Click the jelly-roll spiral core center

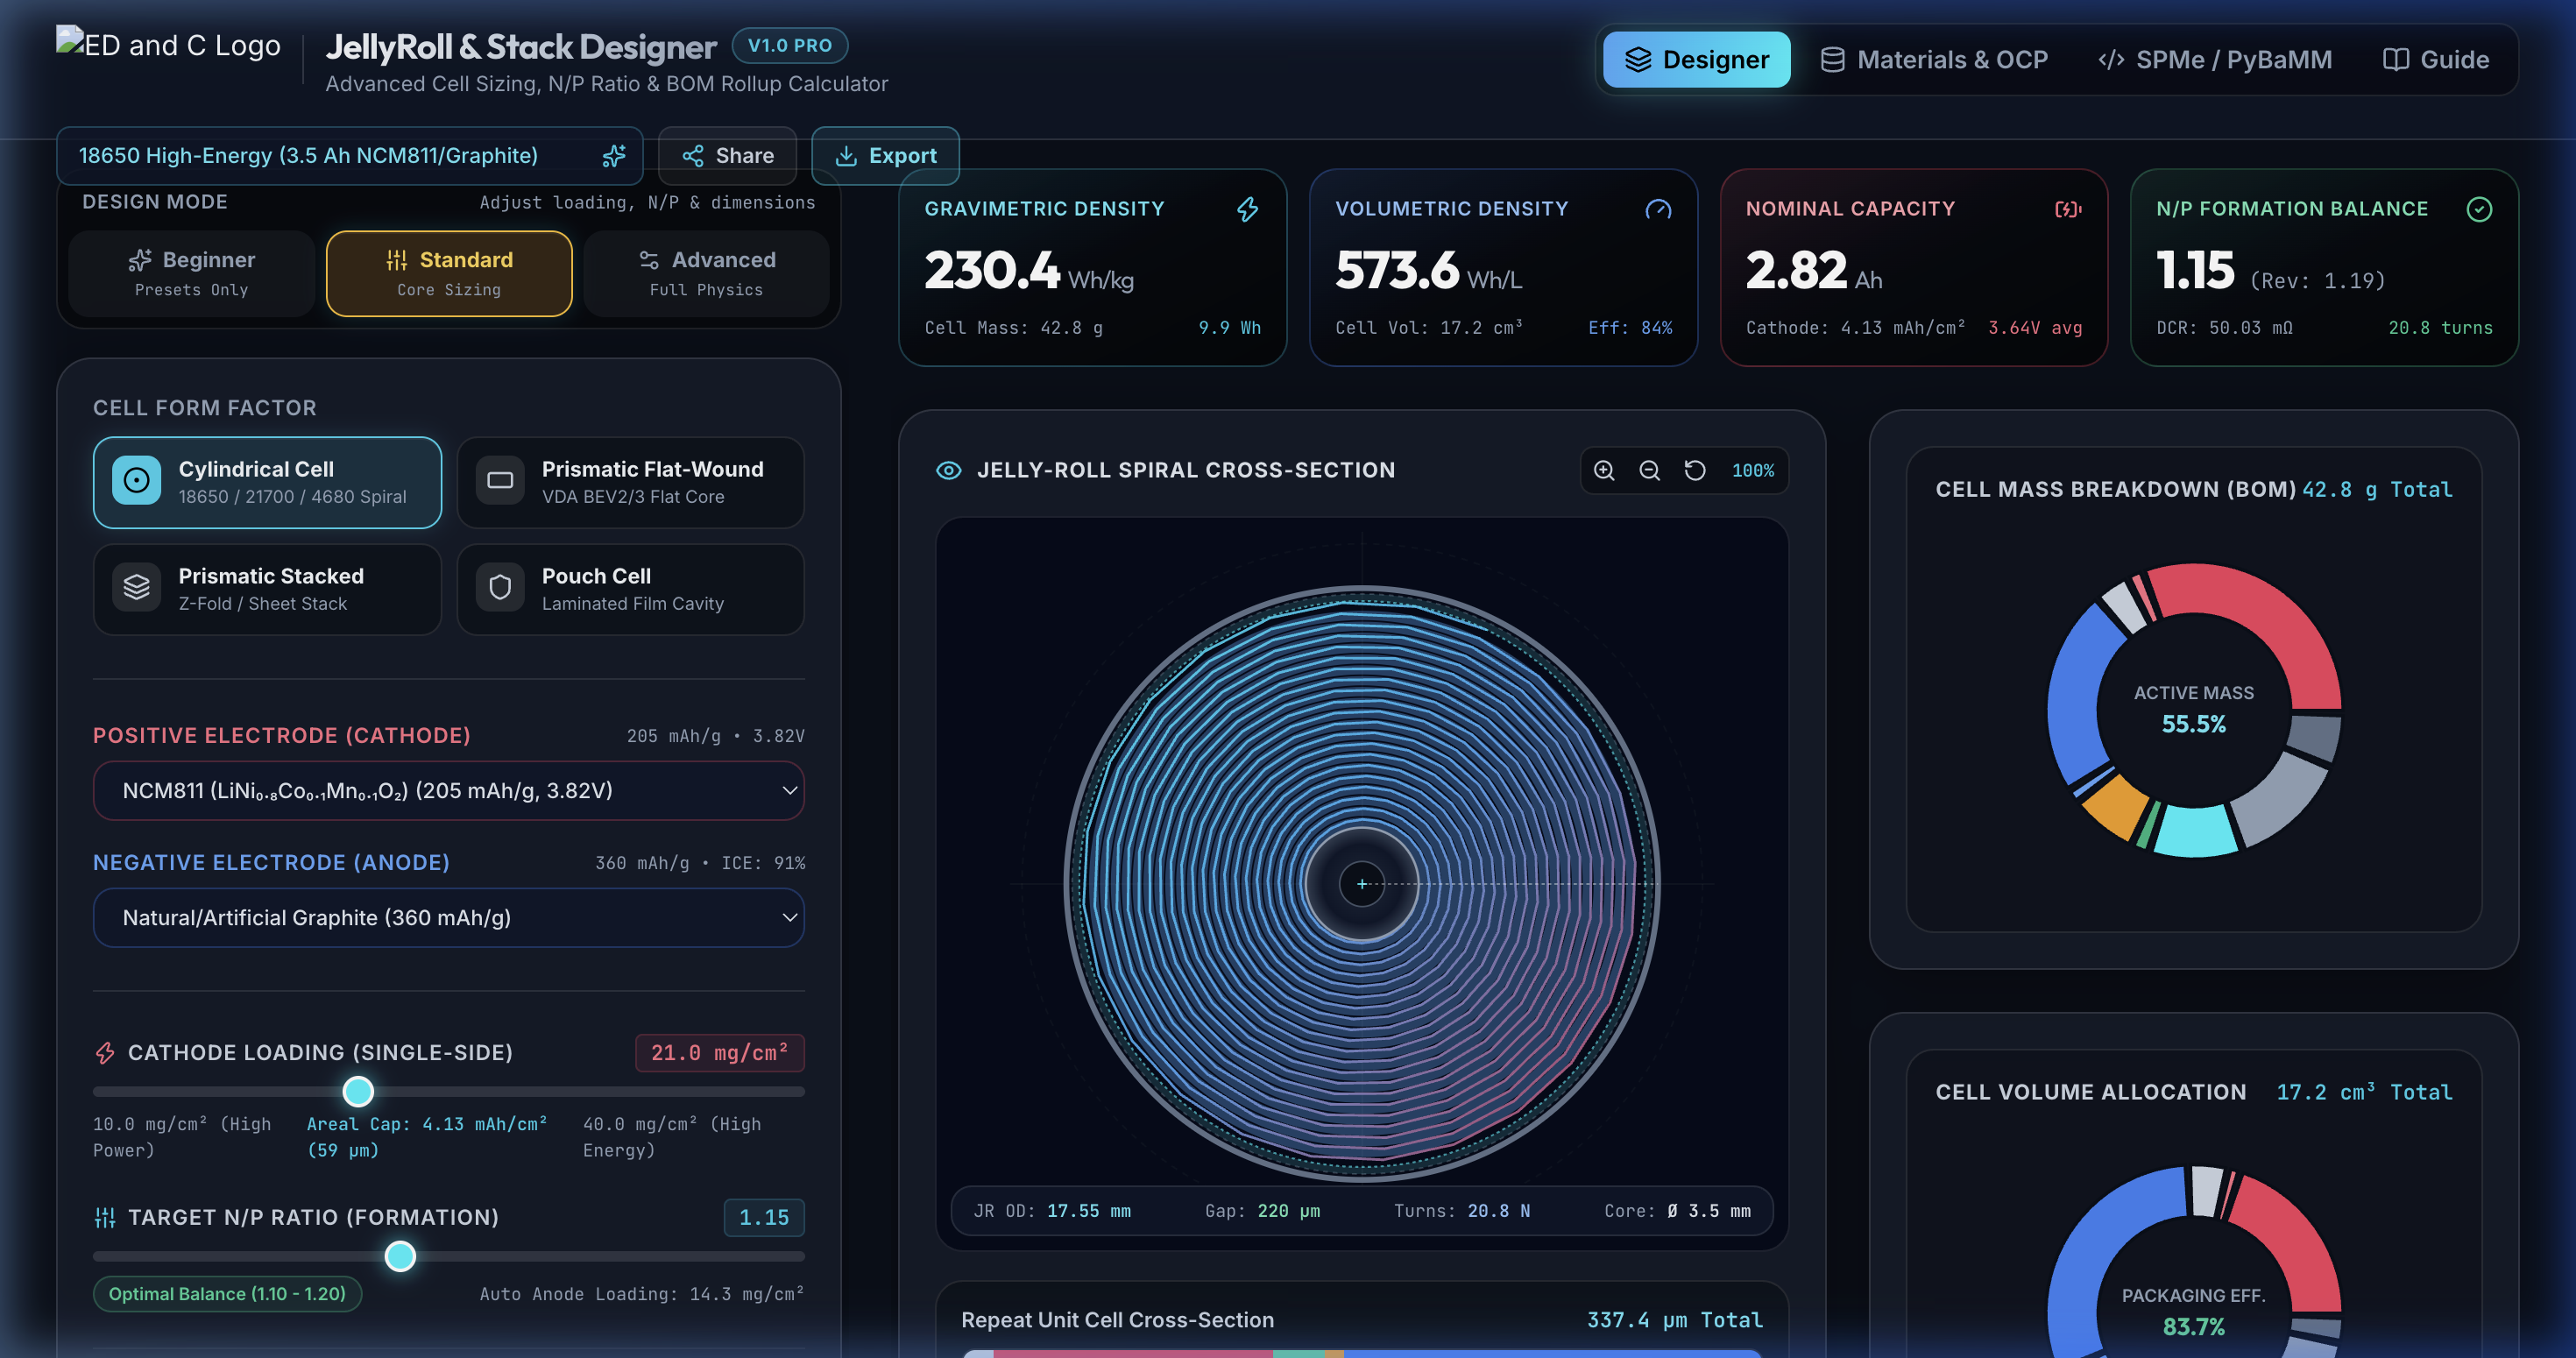(1362, 884)
